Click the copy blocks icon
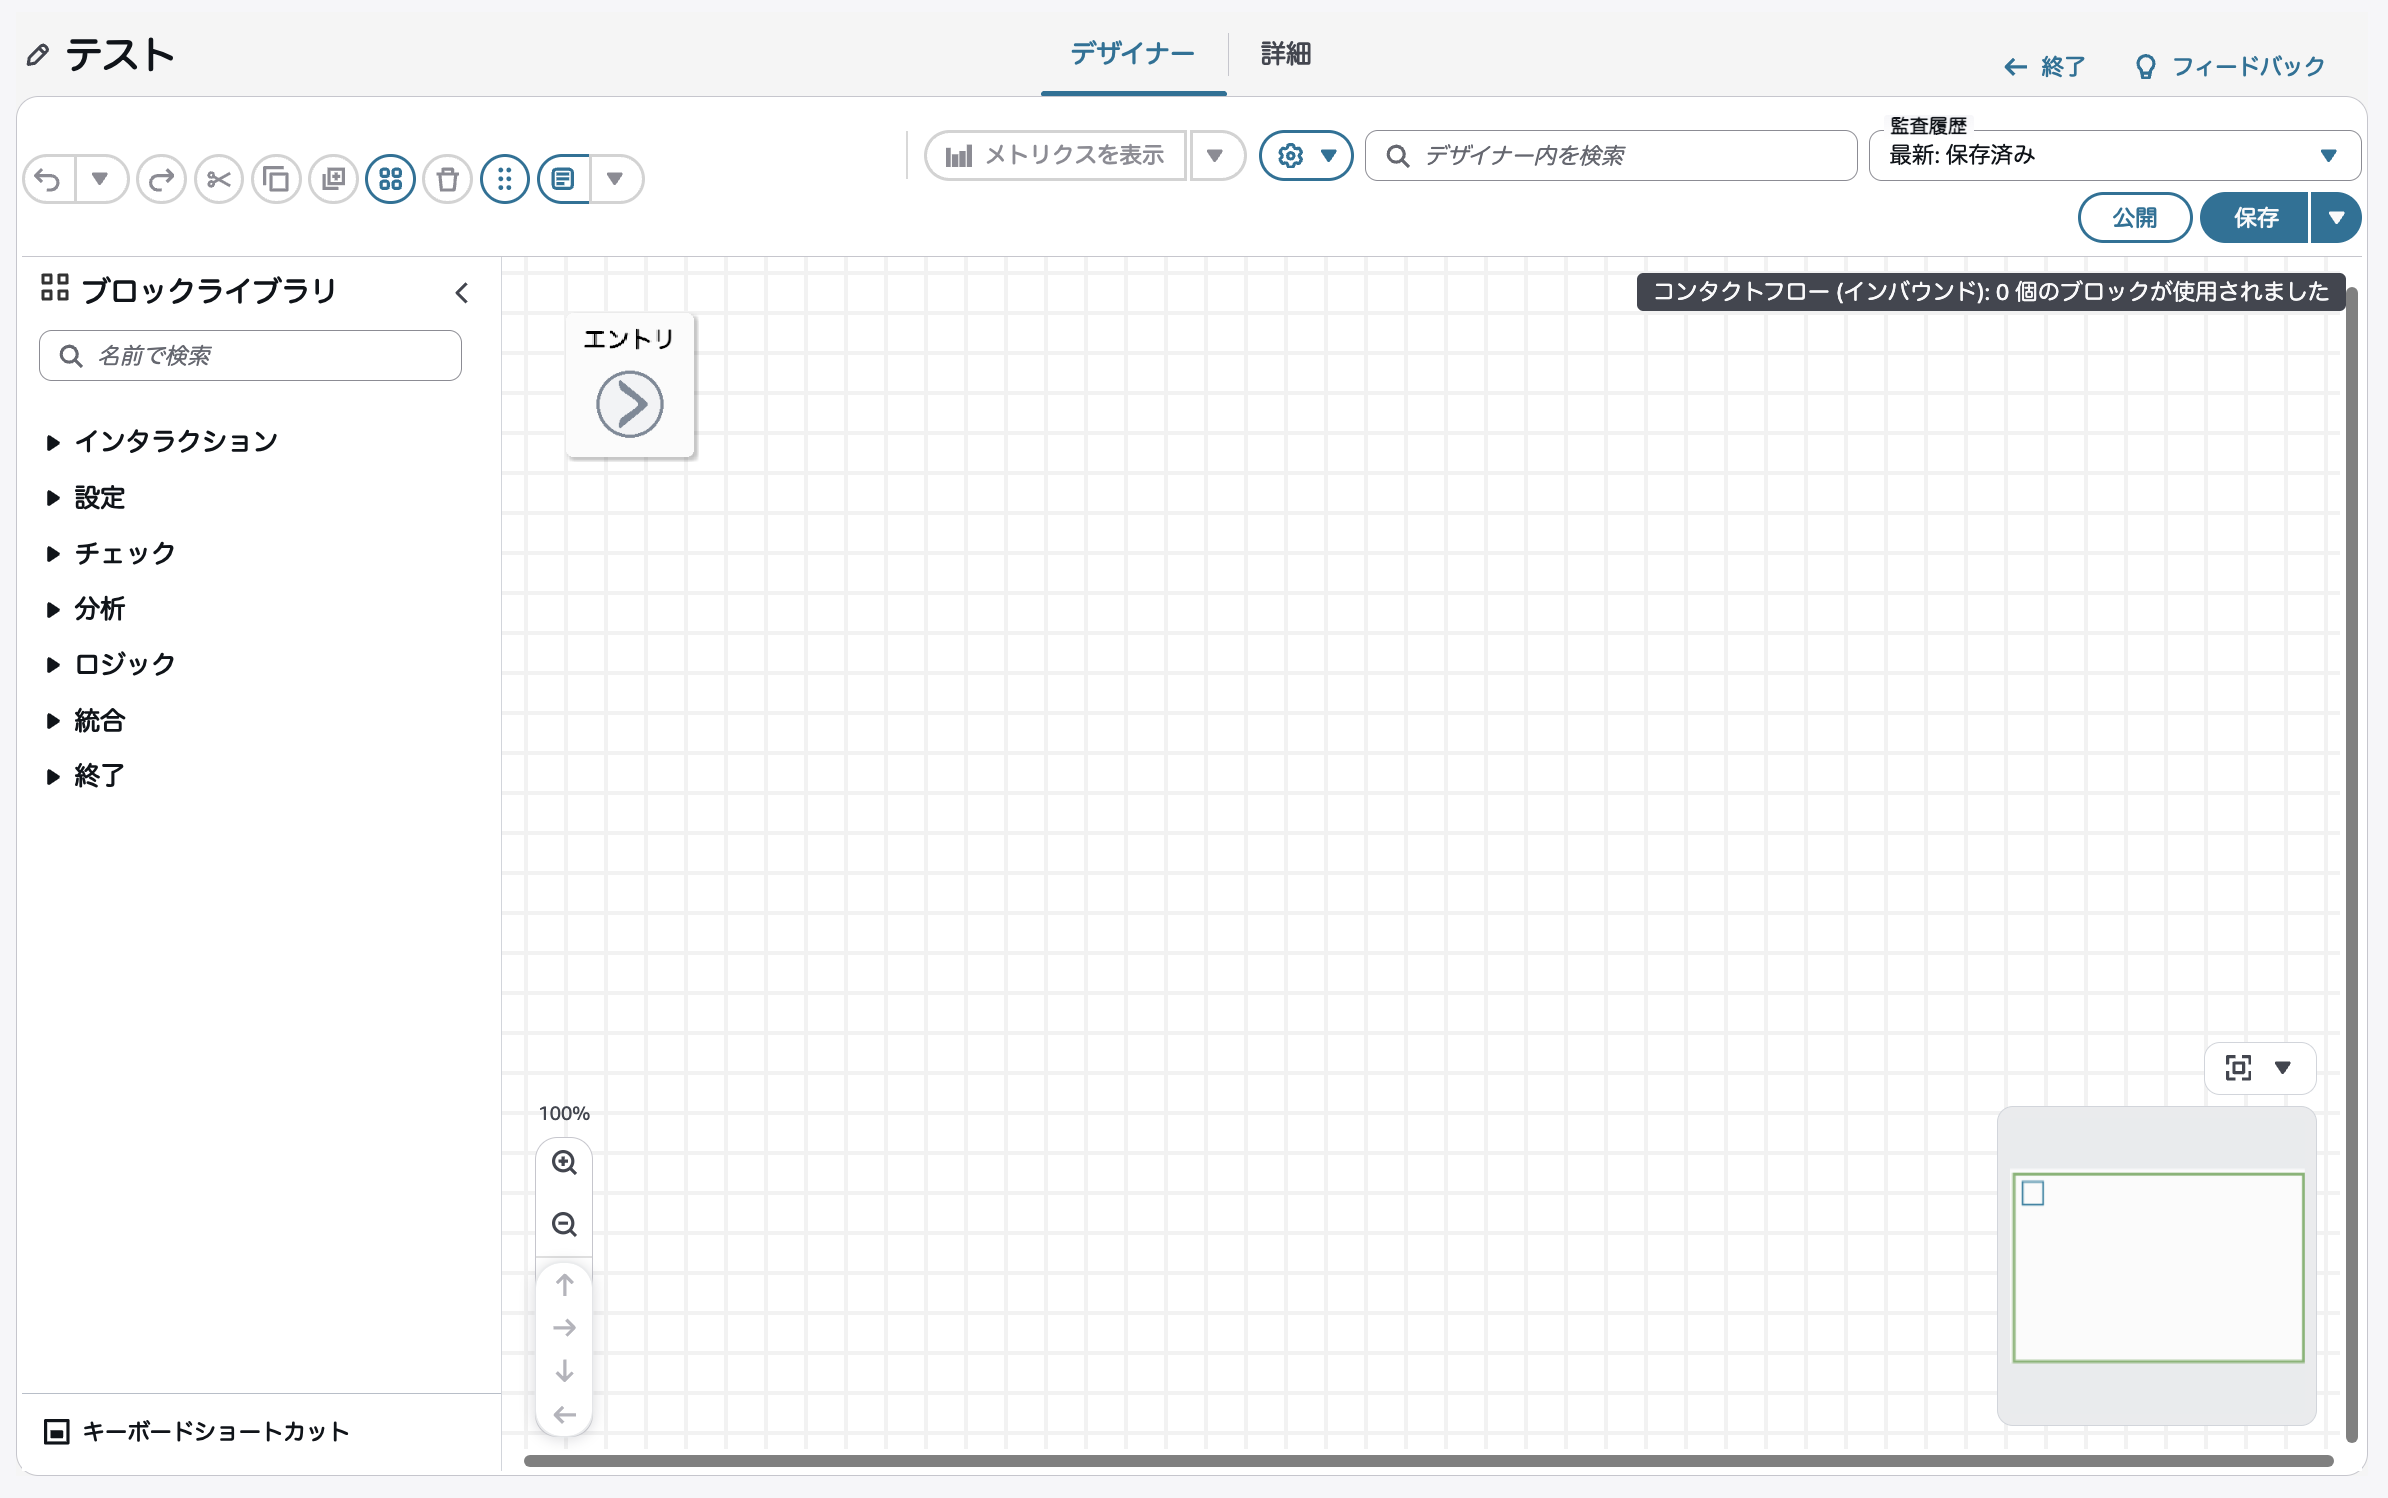 276,180
